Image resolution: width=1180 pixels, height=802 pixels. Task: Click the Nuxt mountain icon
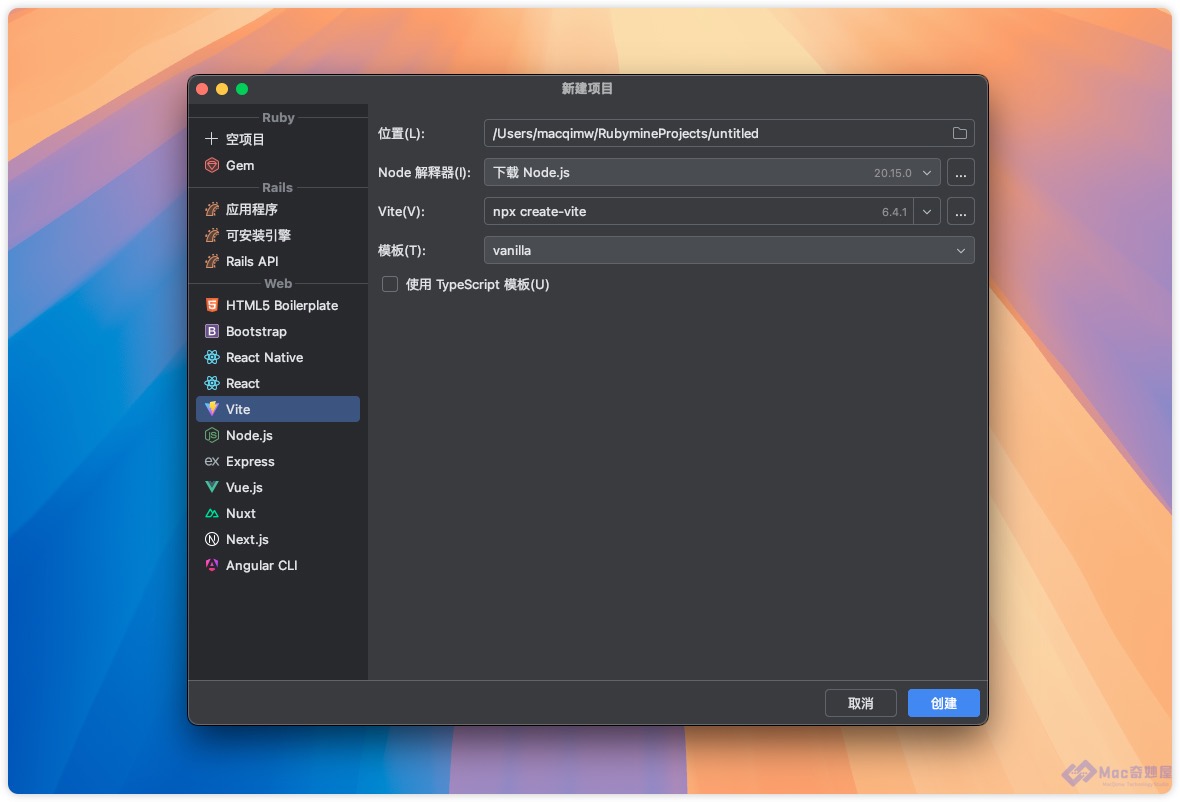pyautogui.click(x=212, y=513)
